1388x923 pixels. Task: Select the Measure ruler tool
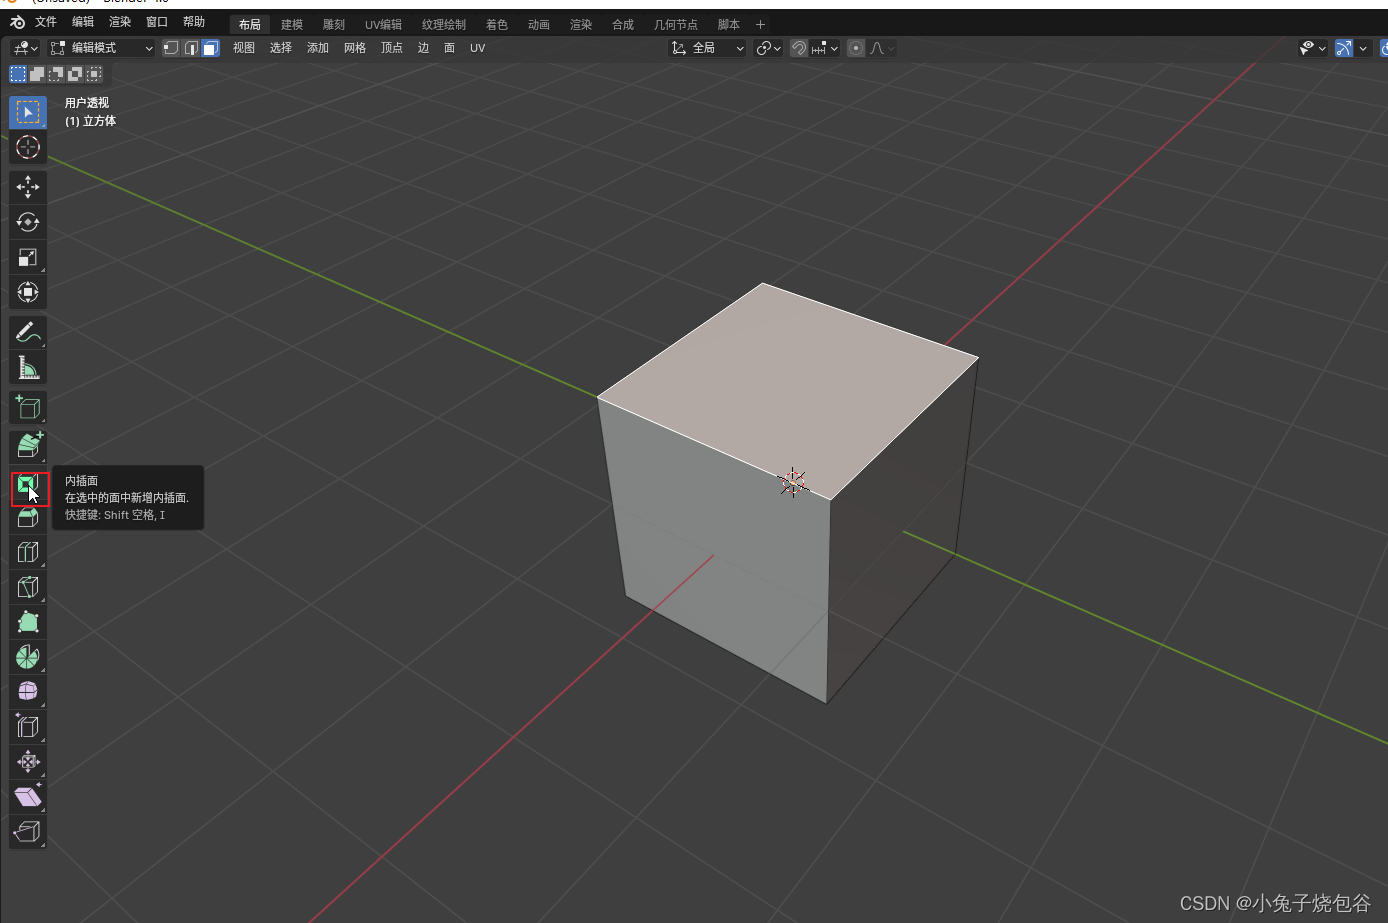tap(28, 368)
